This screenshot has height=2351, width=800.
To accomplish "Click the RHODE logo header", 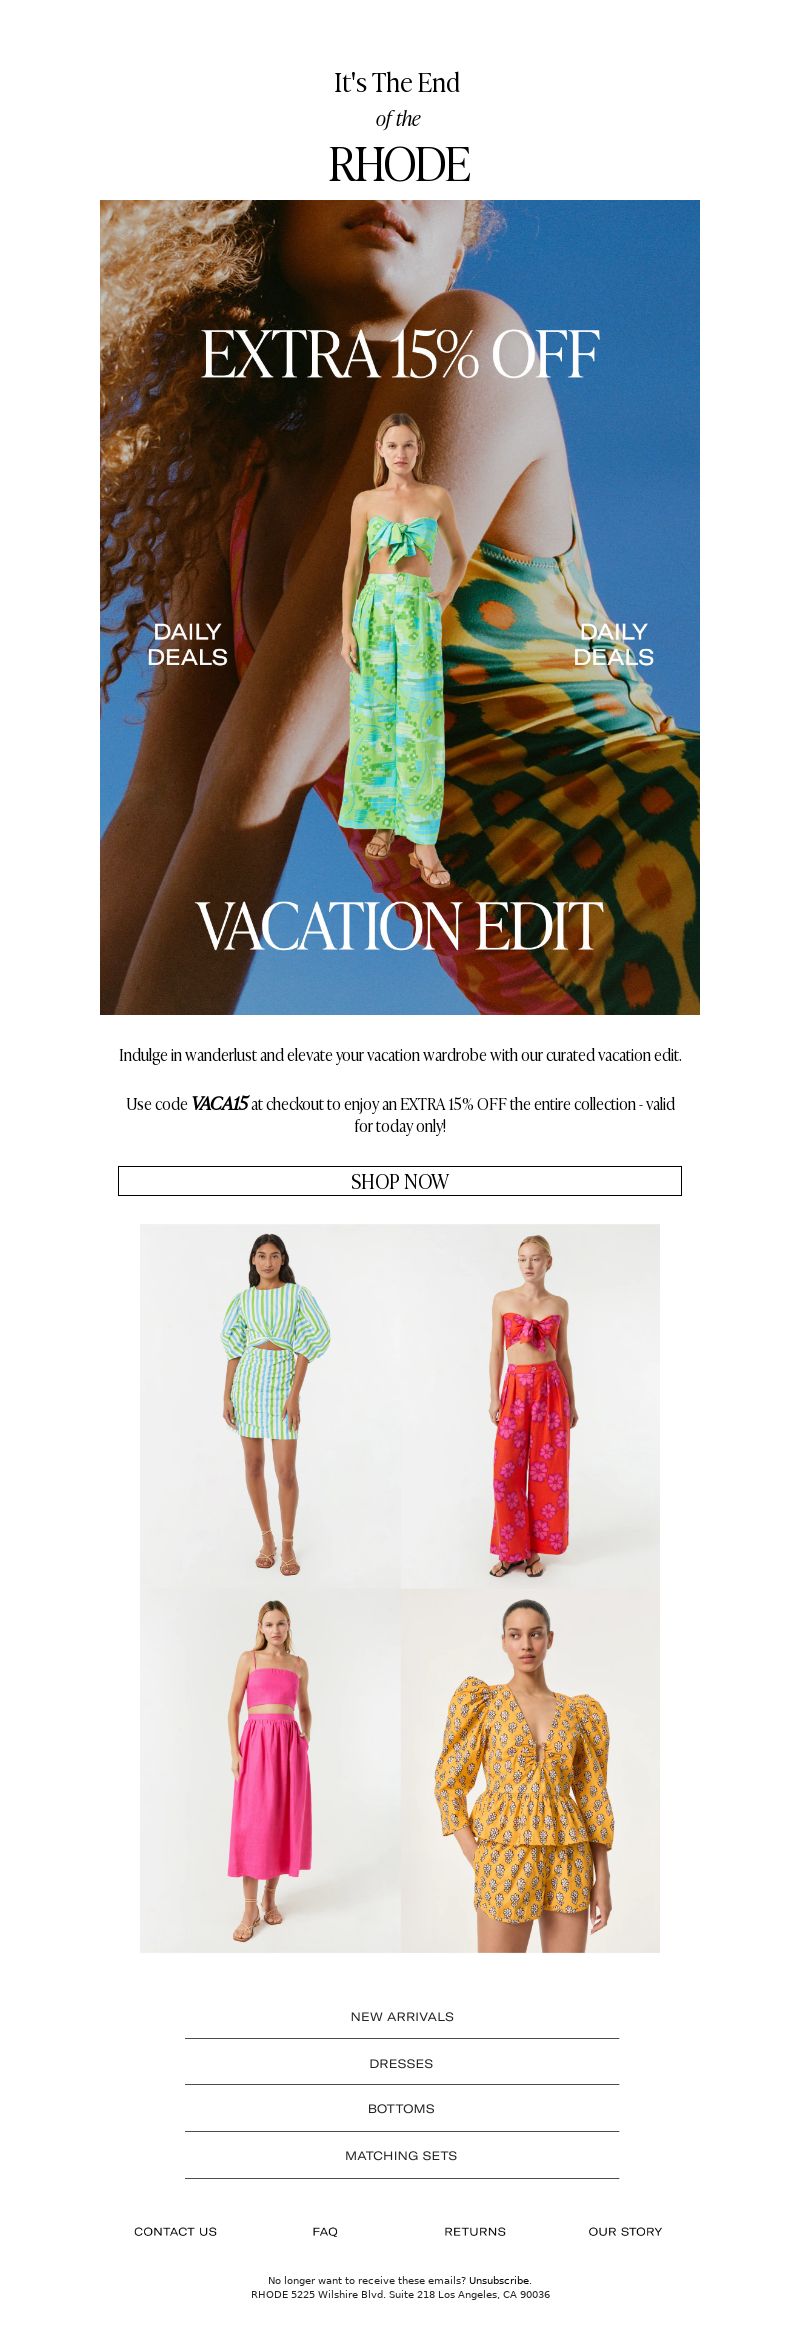I will coord(400,165).
